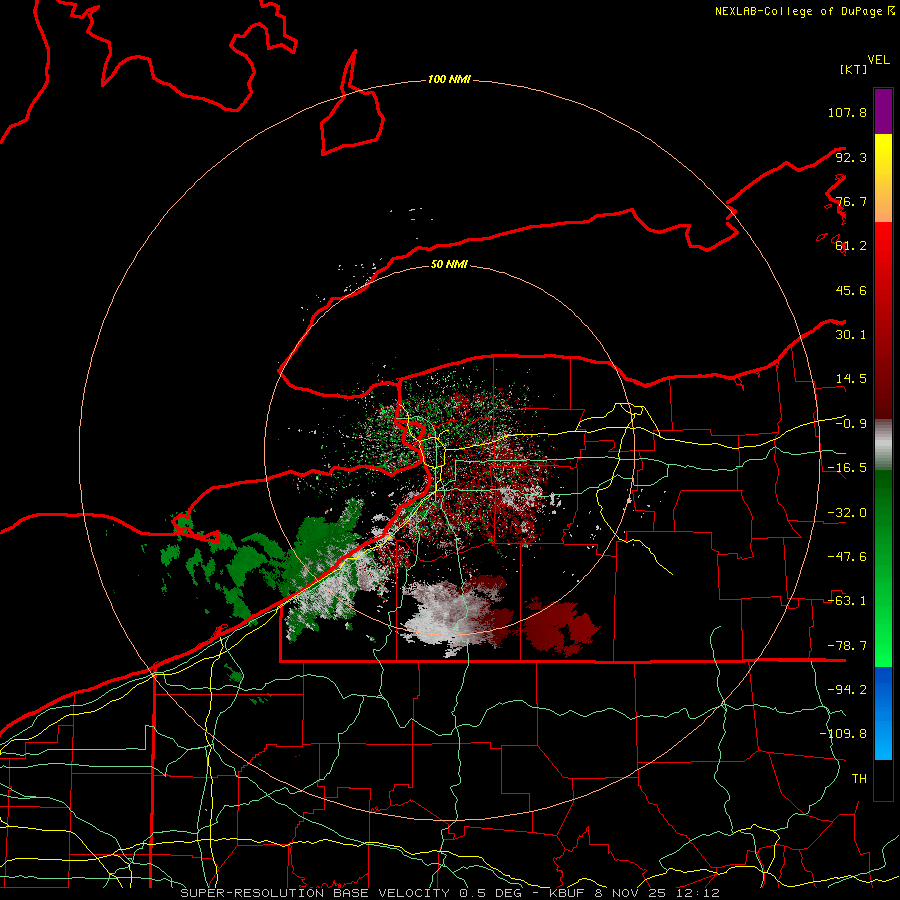Select the -16.5 legend value
900x900 pixels.
click(847, 468)
